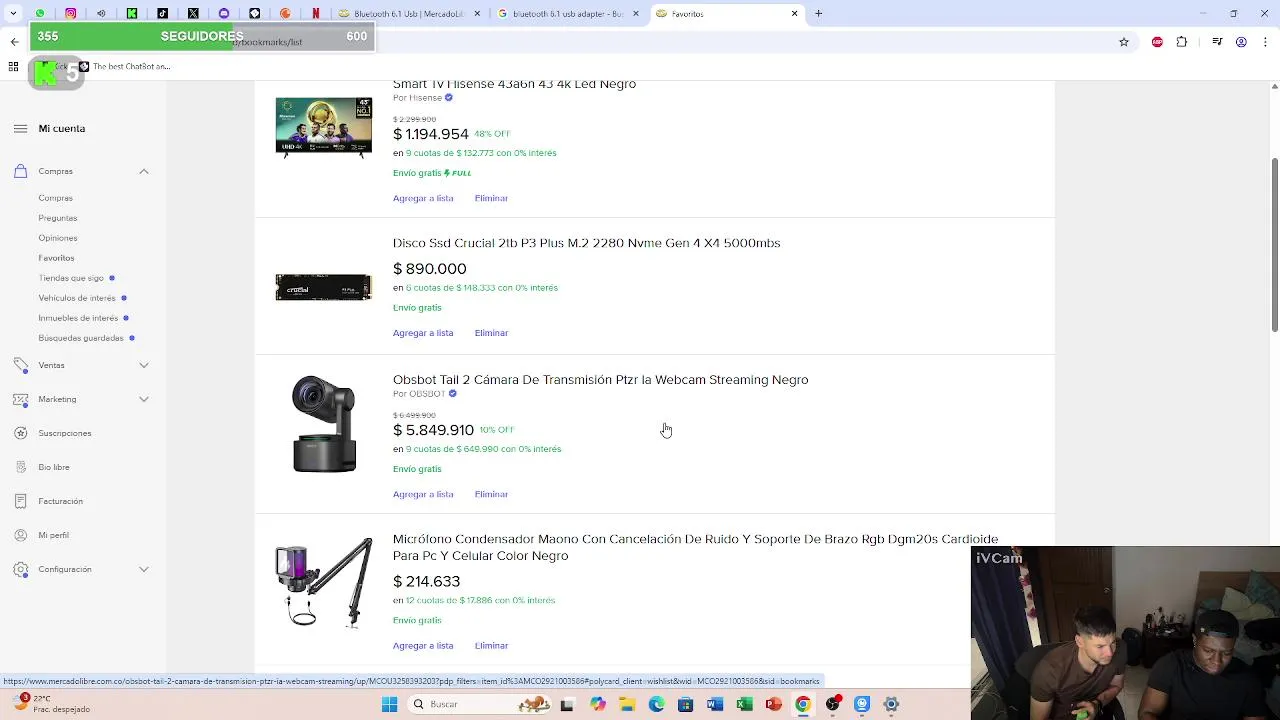Open Vehículos de interés in sidebar

pos(77,298)
